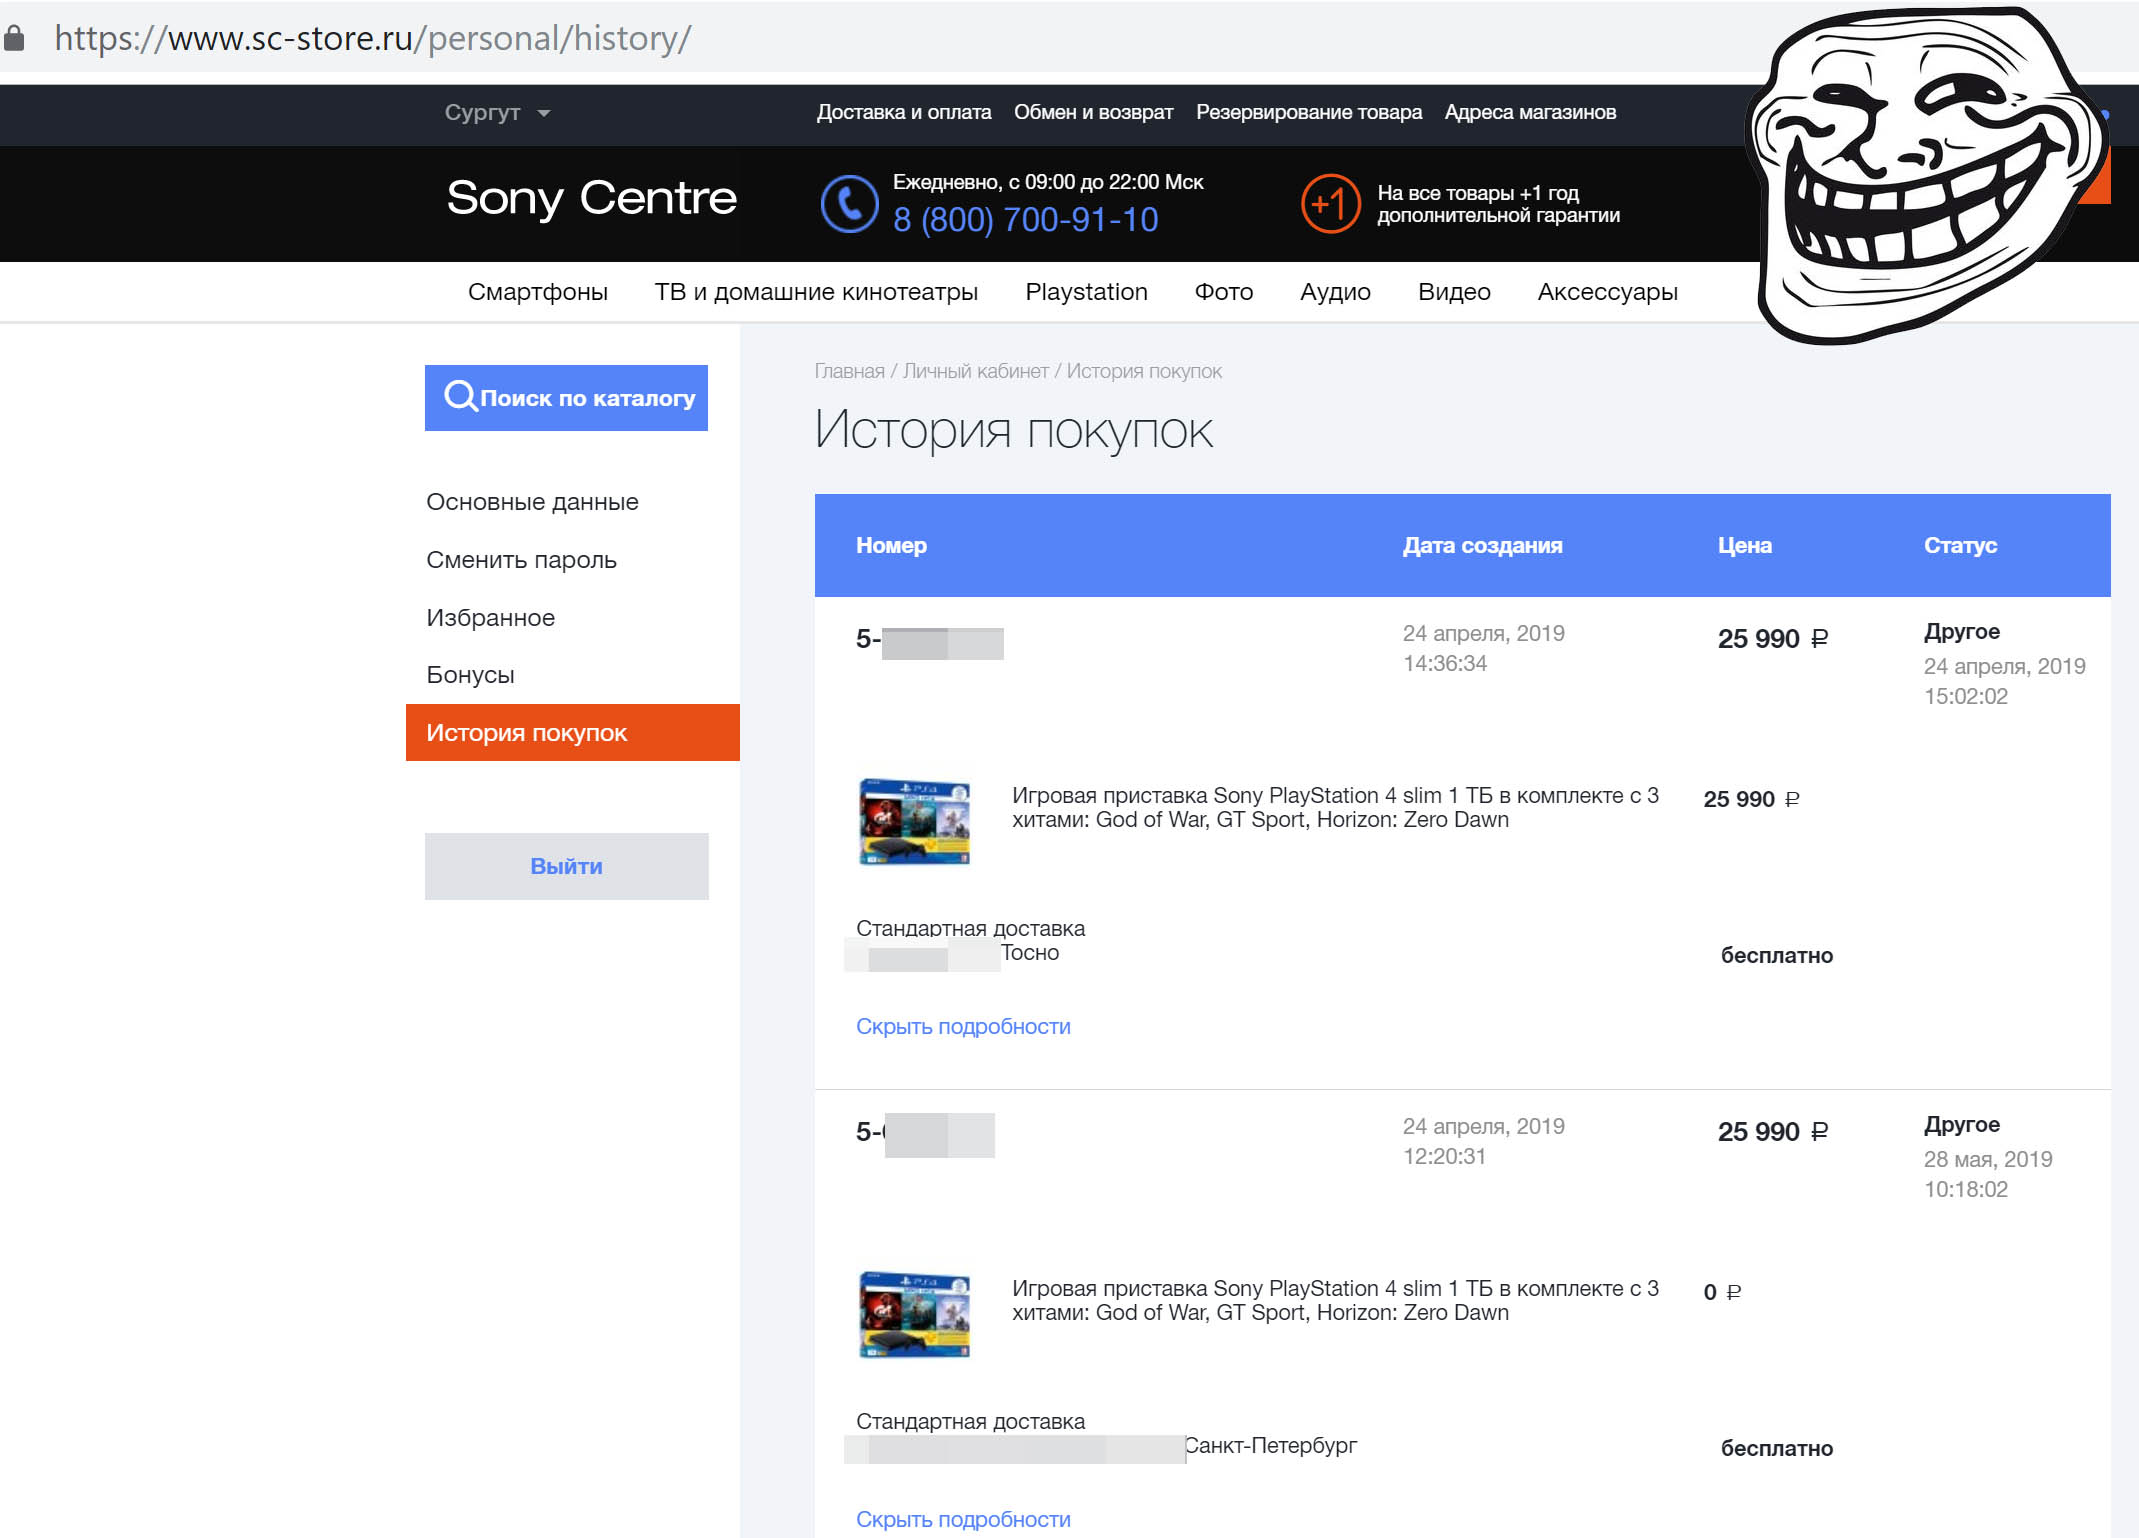Open second order's PlayStation bundle thumbnail

tap(914, 1314)
